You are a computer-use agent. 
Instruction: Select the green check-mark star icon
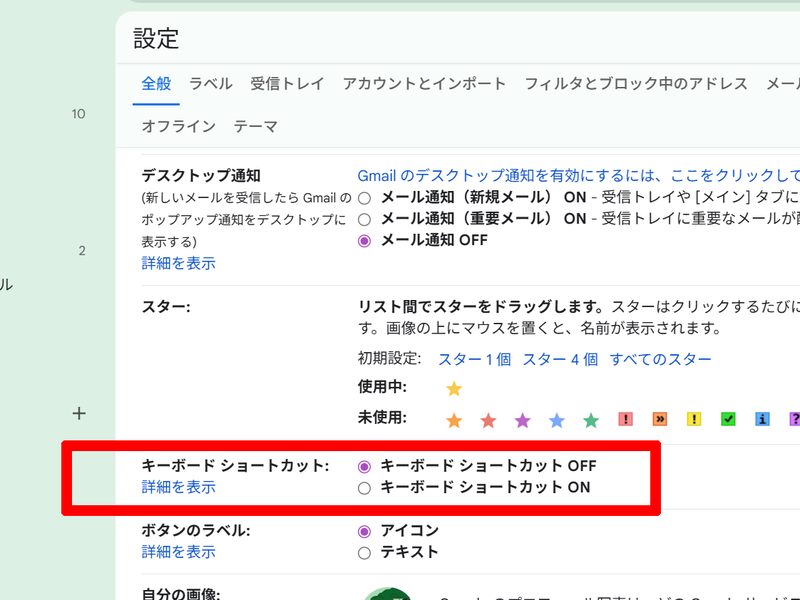click(728, 420)
